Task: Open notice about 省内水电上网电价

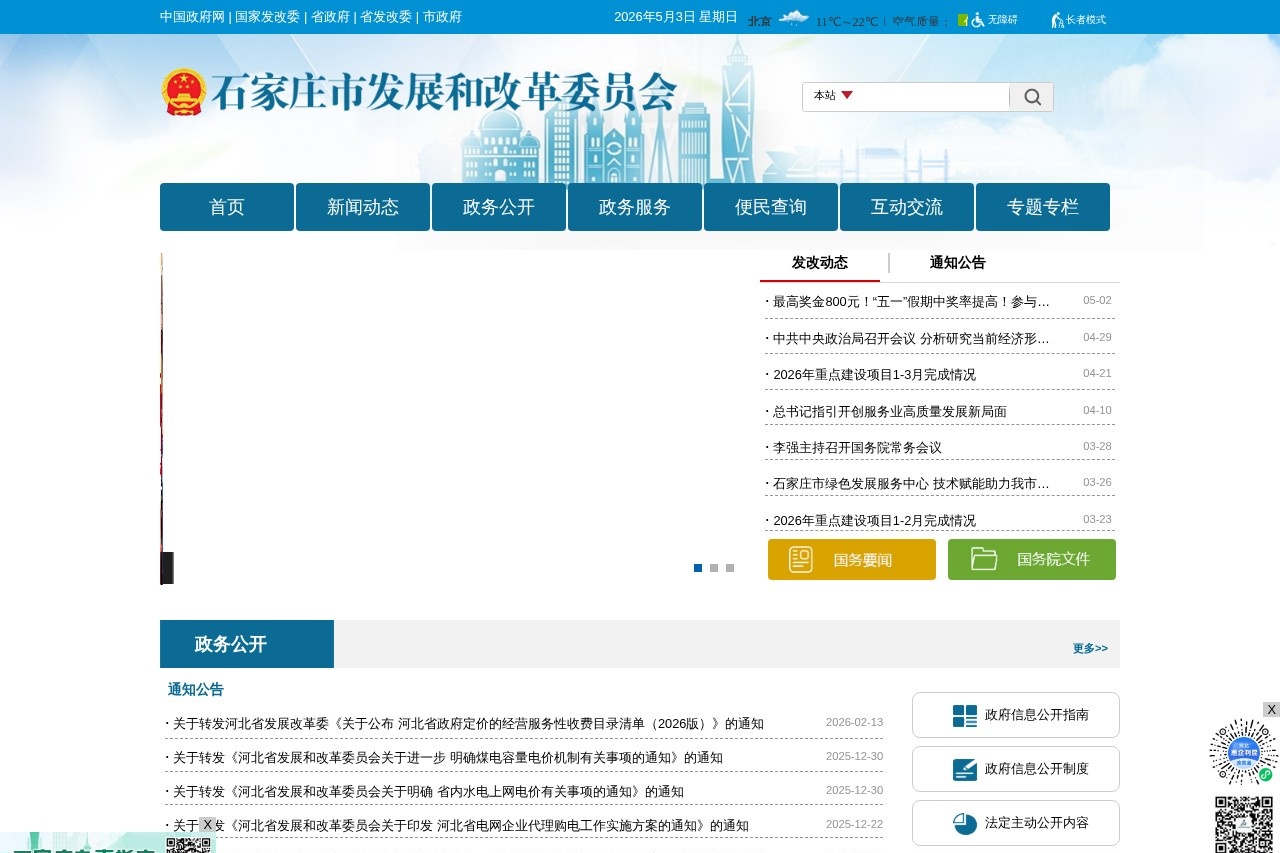Action: [428, 791]
